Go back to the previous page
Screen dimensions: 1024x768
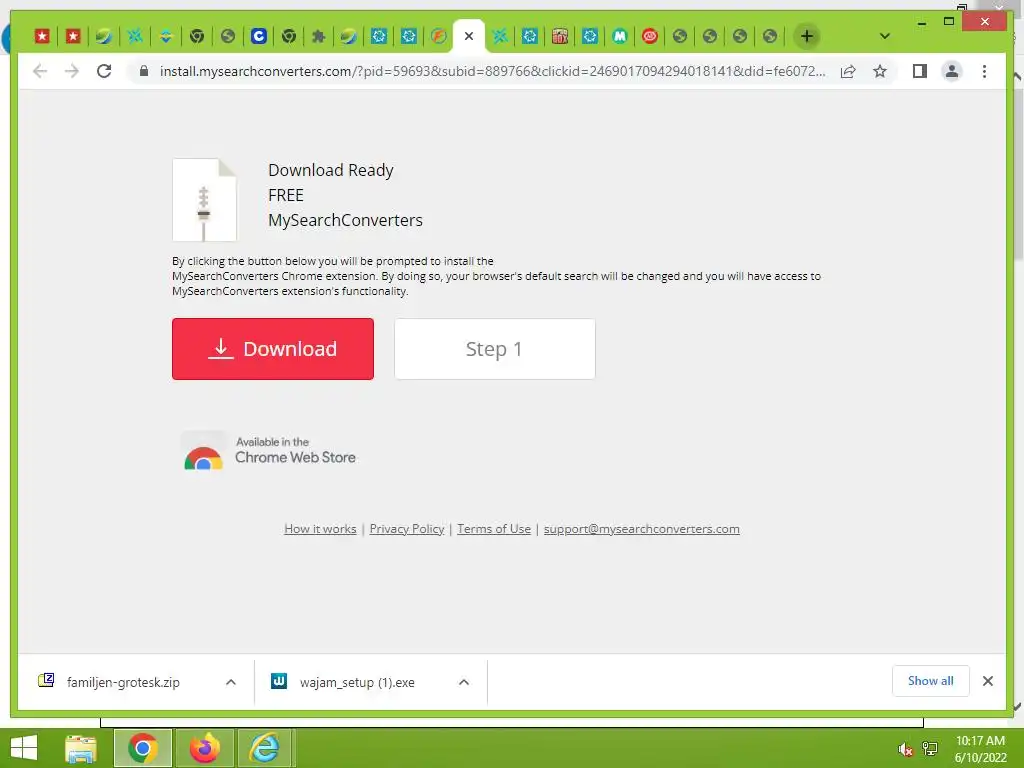40,71
